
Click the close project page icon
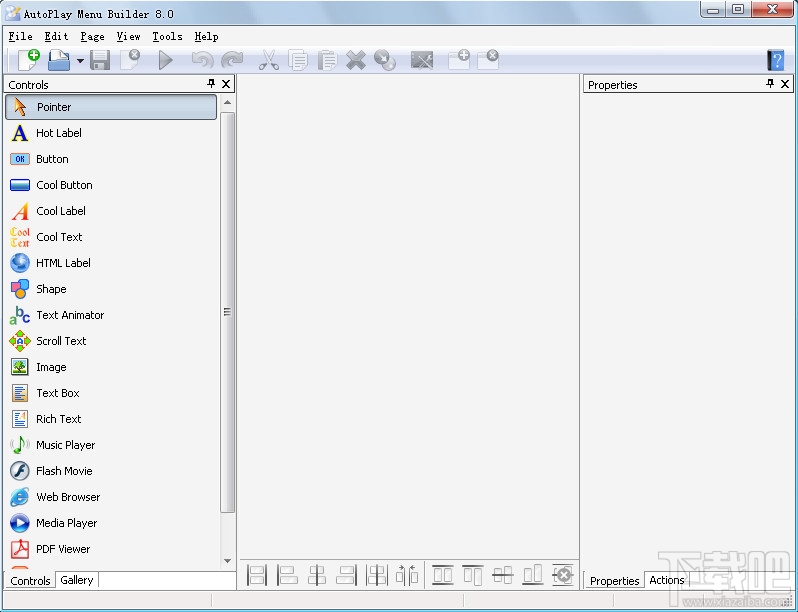(x=130, y=60)
